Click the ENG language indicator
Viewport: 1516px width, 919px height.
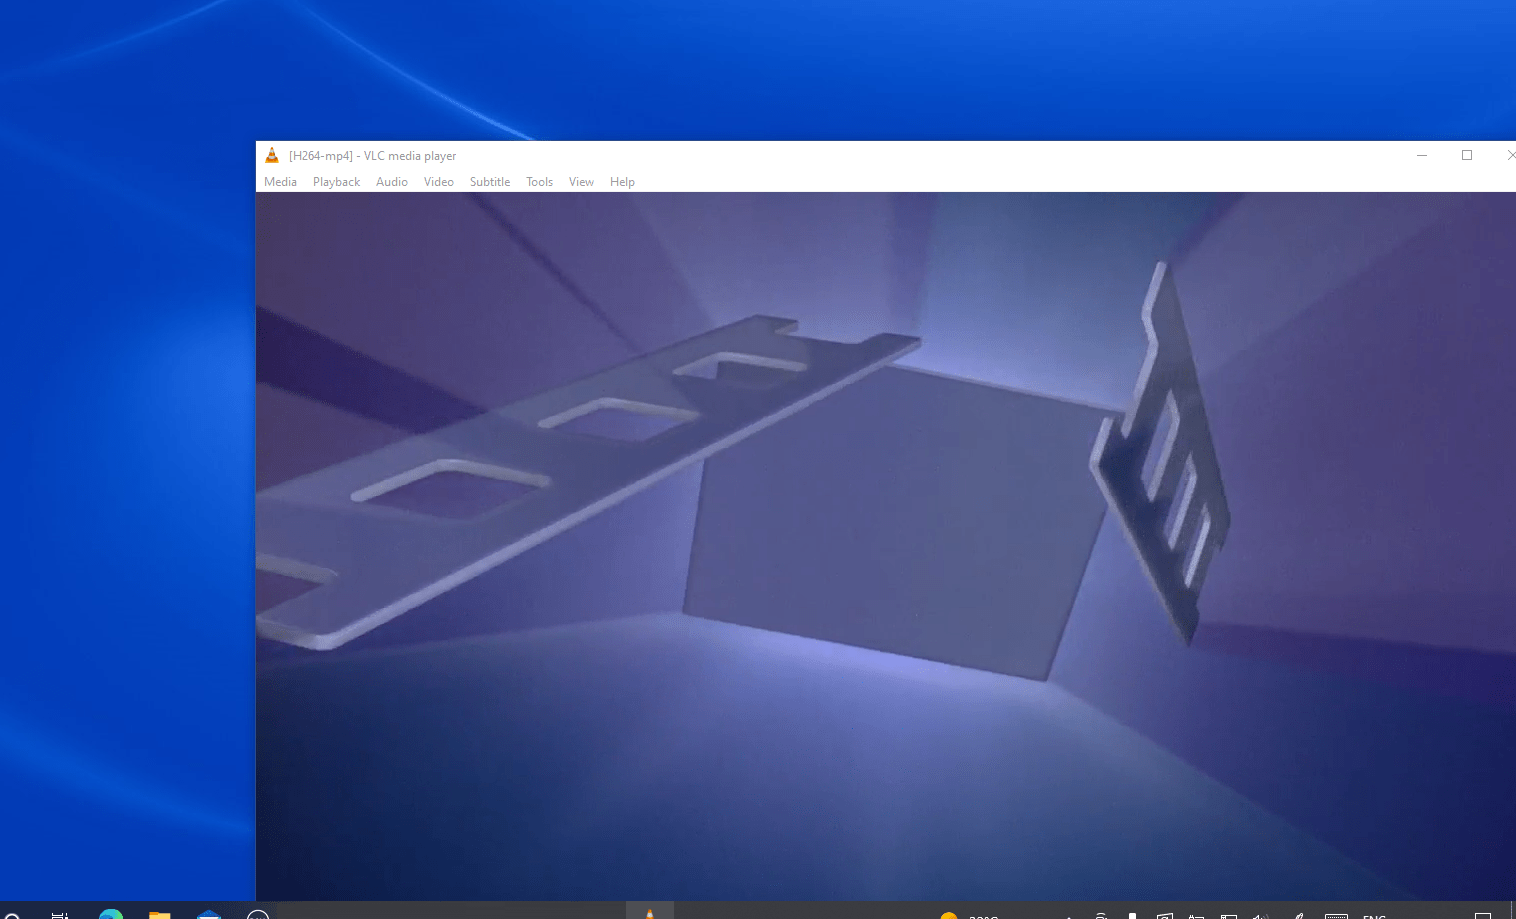(x=1375, y=916)
